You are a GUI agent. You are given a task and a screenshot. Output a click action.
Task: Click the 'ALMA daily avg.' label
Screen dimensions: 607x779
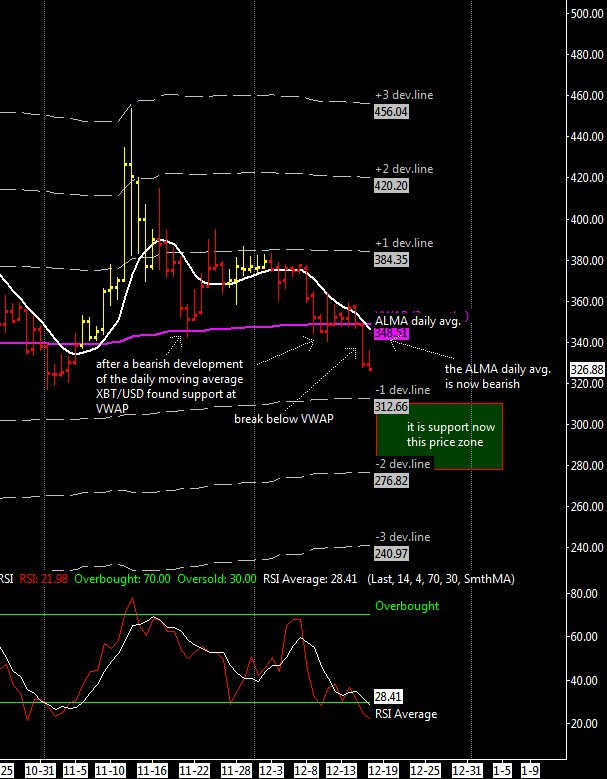click(417, 320)
